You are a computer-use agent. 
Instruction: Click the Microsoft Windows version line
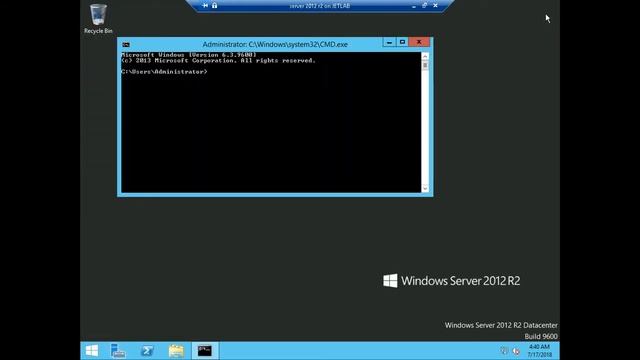point(189,55)
